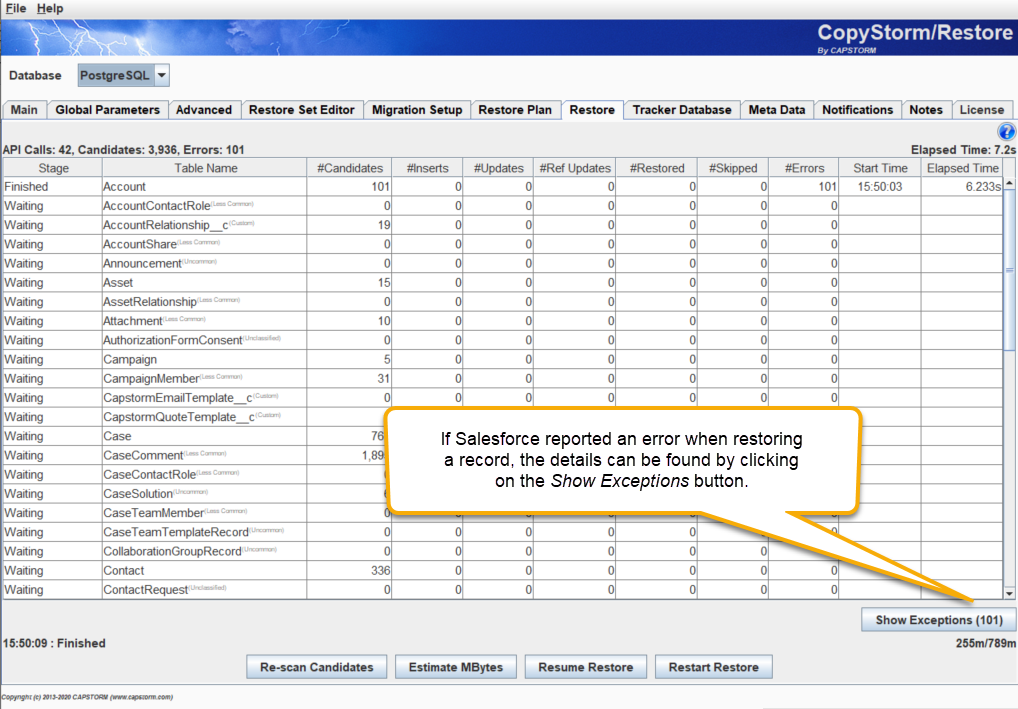Open the PostgreSQL database dropdown

coord(158,74)
